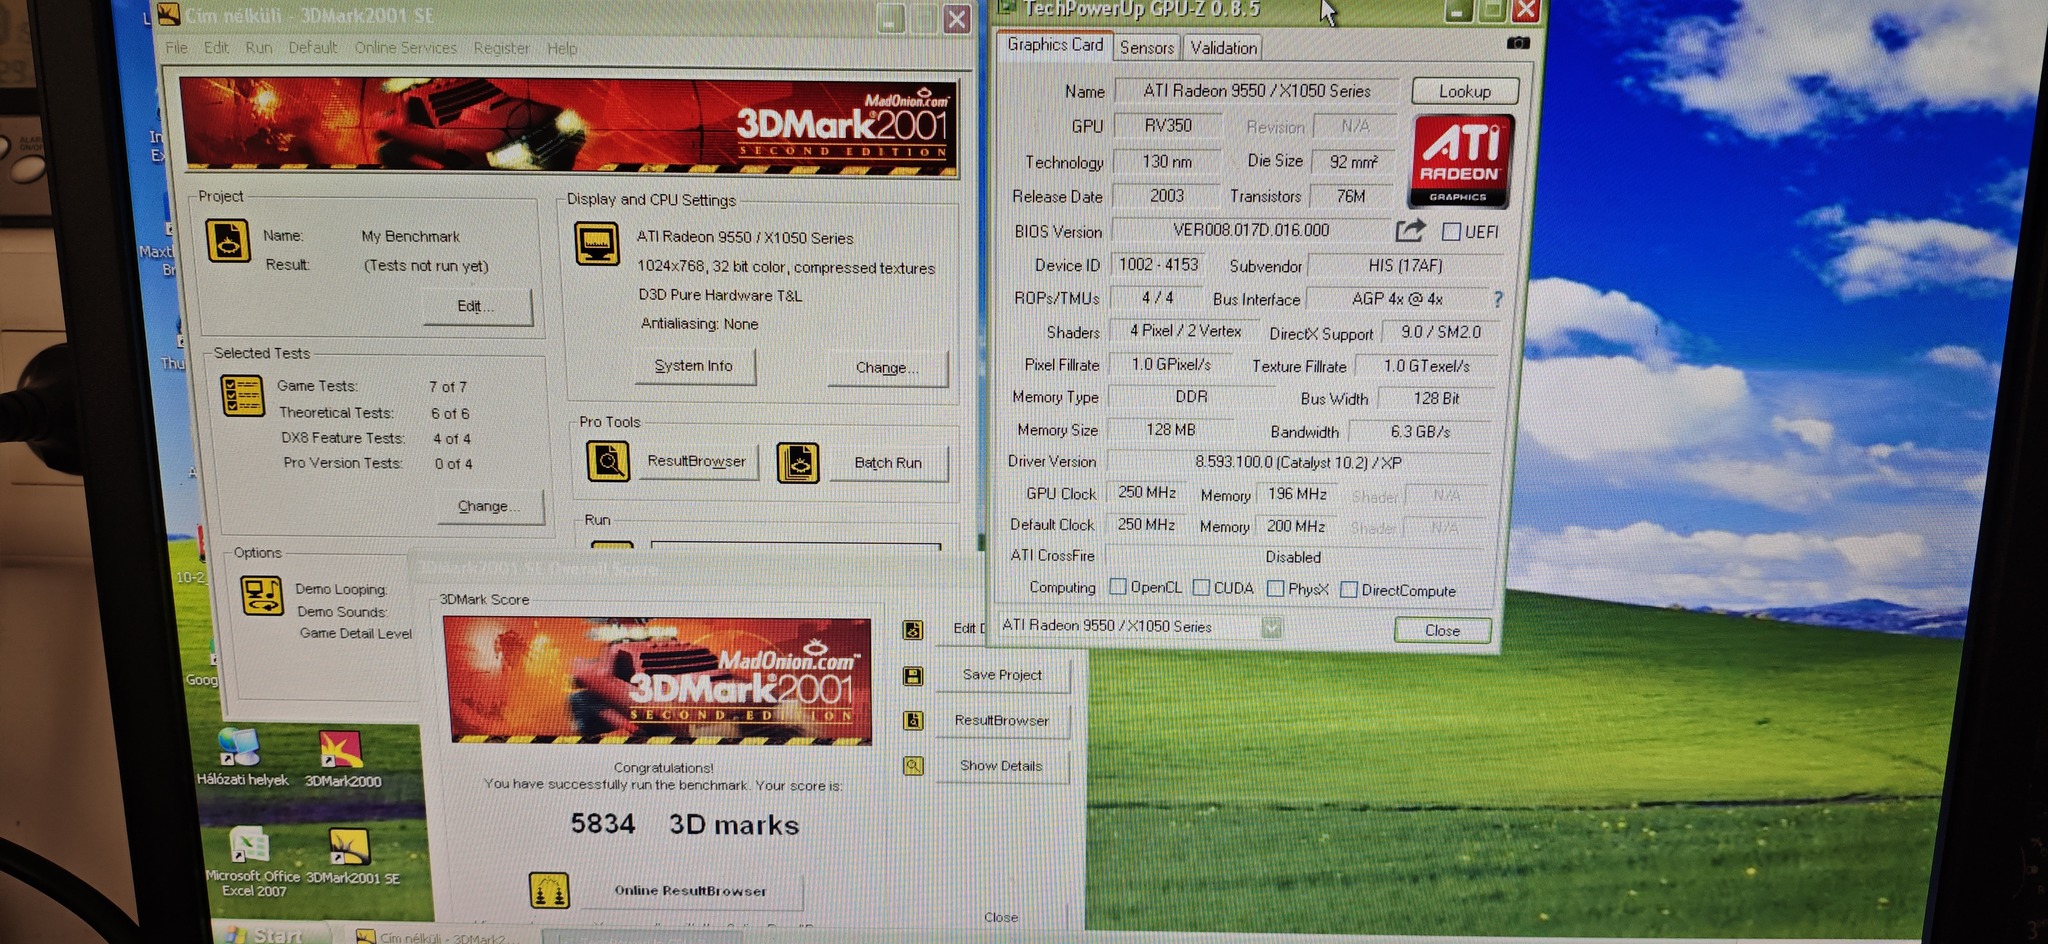Click the ResultBrowser button in Pro Tools

pos(697,461)
